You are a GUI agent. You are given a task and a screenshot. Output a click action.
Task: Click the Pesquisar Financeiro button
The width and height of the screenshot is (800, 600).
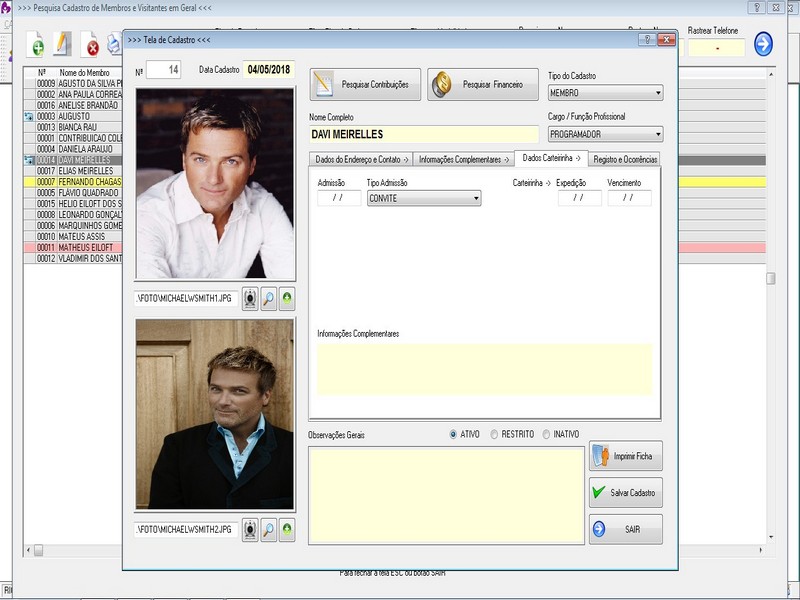click(x=483, y=85)
